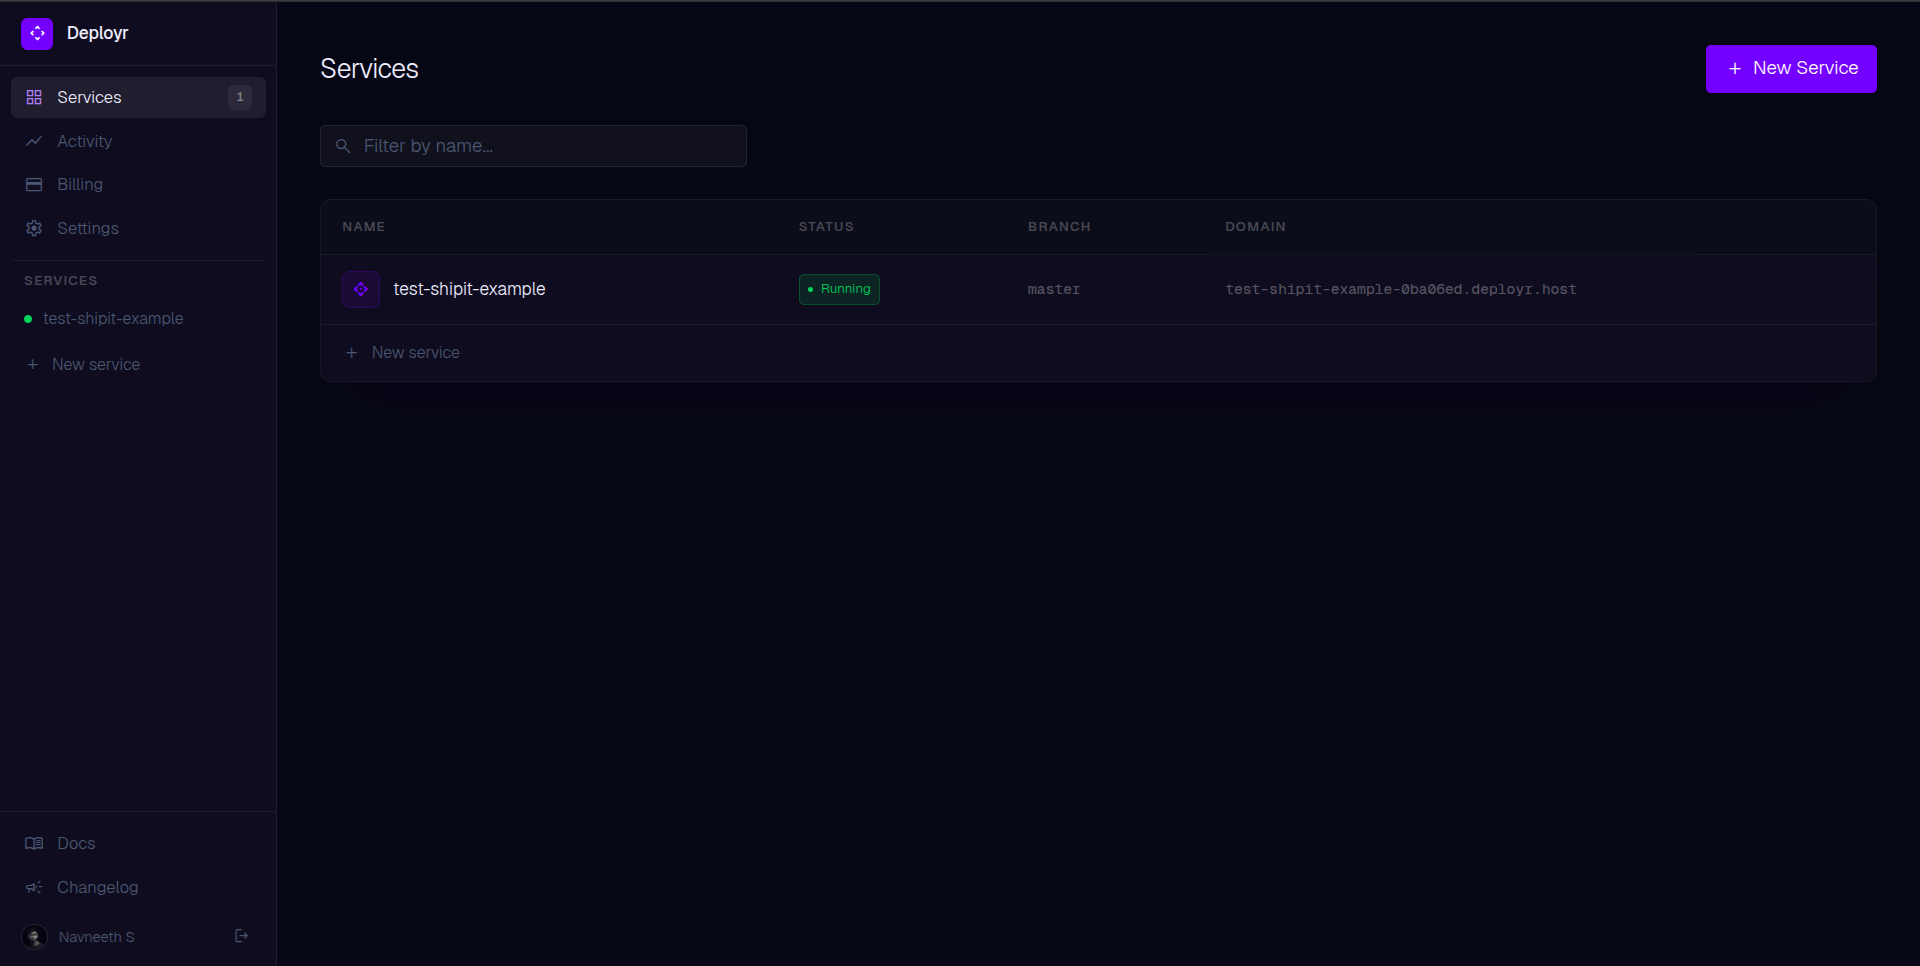Go to Billing section

coord(138,185)
